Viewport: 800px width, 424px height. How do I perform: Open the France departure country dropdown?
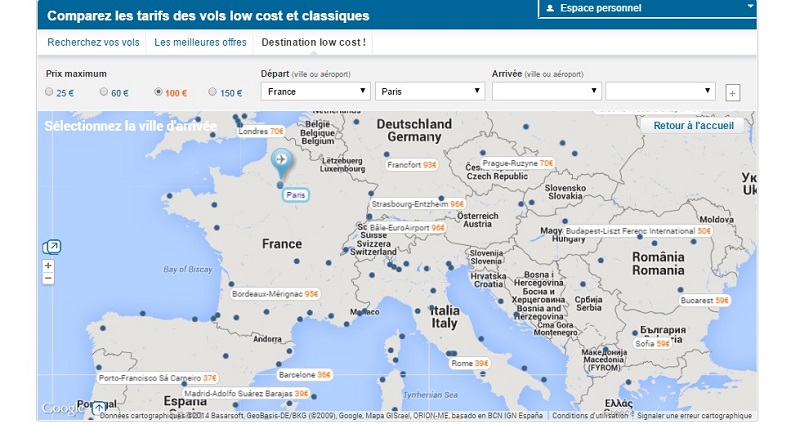(x=315, y=91)
